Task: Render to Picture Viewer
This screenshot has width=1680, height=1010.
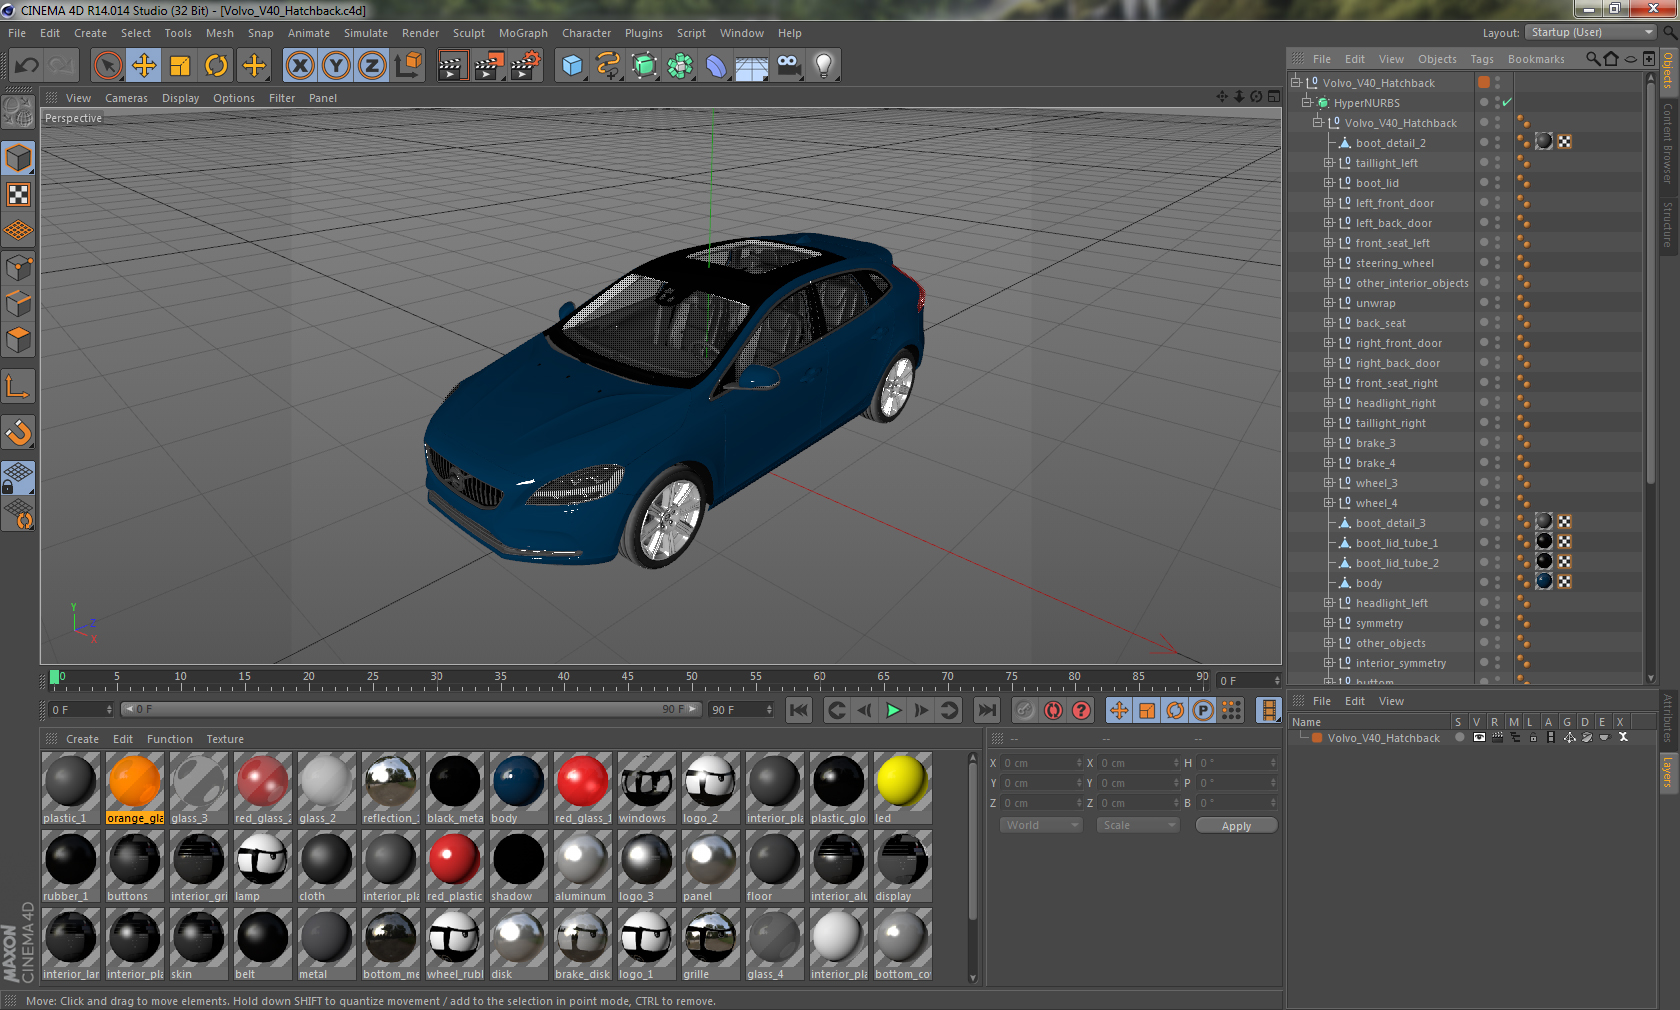Action: (x=489, y=66)
